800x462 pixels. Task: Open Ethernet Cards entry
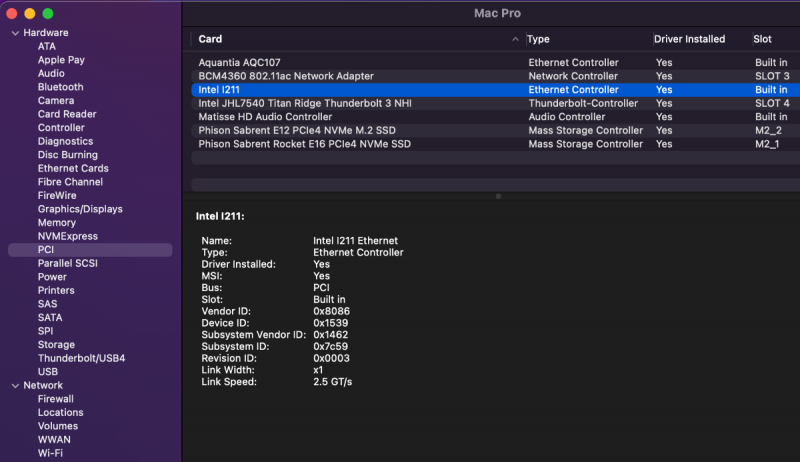coord(73,168)
